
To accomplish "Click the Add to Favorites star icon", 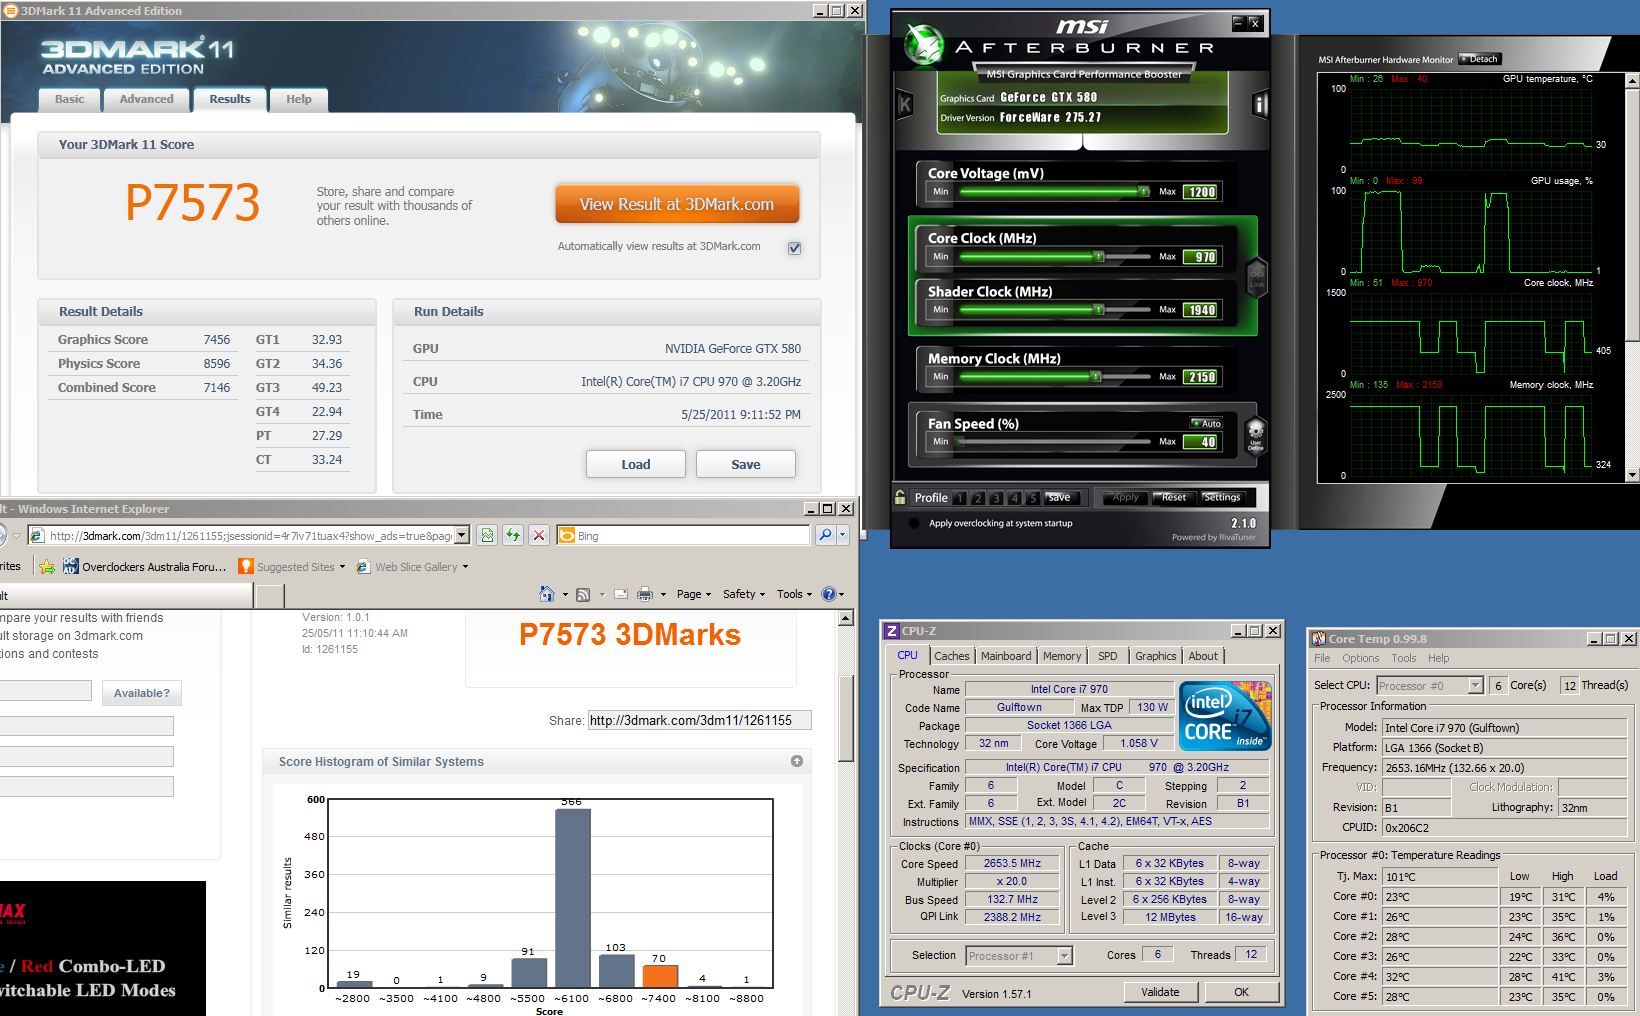I will [x=46, y=567].
